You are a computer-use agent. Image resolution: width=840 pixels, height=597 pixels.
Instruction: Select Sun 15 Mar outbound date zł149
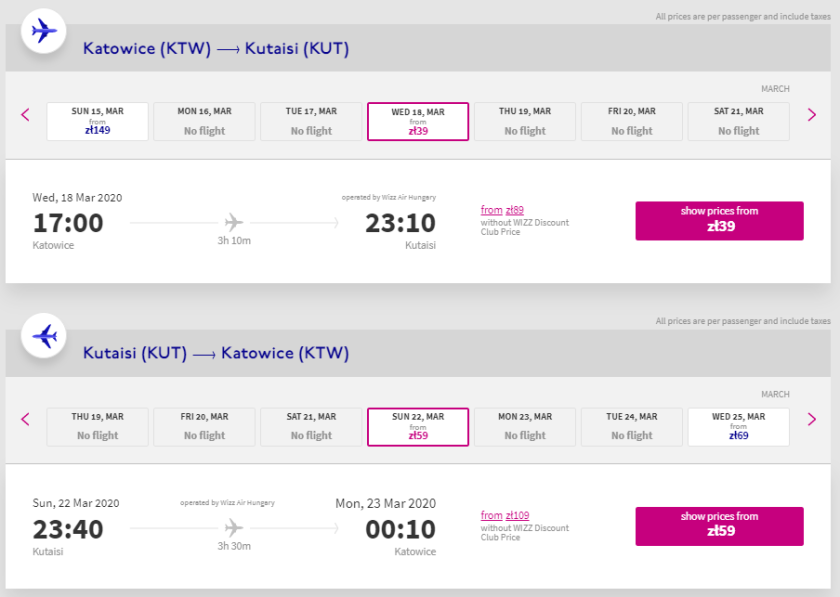[97, 122]
